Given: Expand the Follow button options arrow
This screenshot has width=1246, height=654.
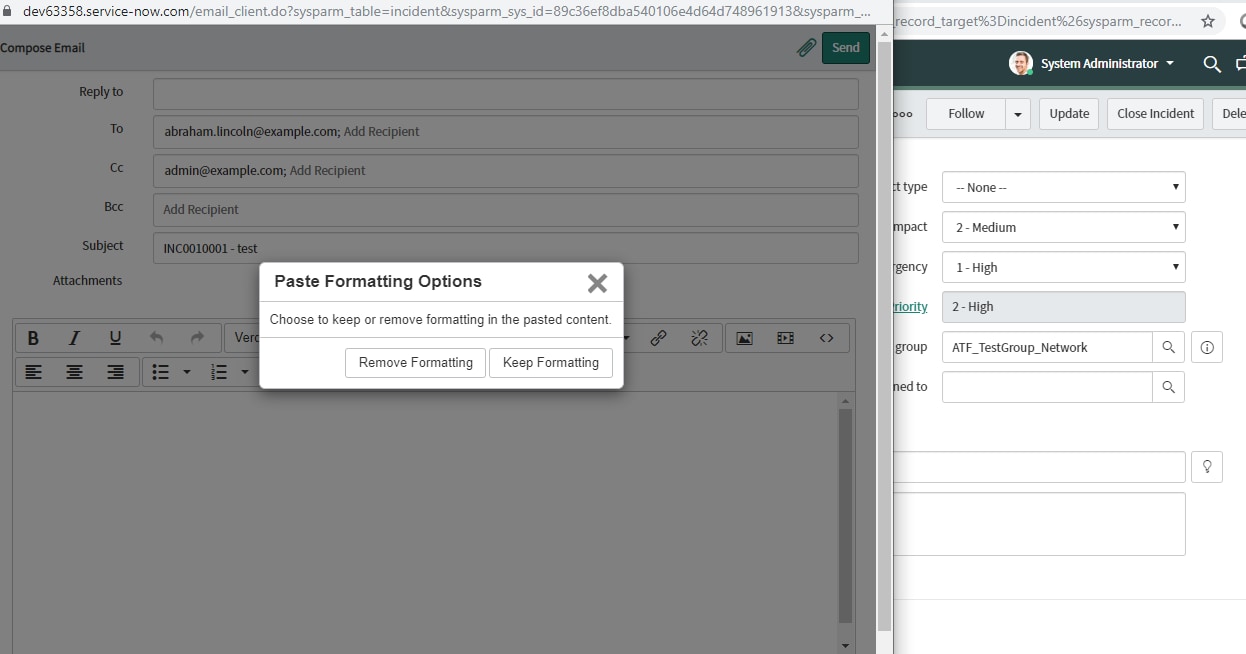Looking at the screenshot, I should 1017,113.
